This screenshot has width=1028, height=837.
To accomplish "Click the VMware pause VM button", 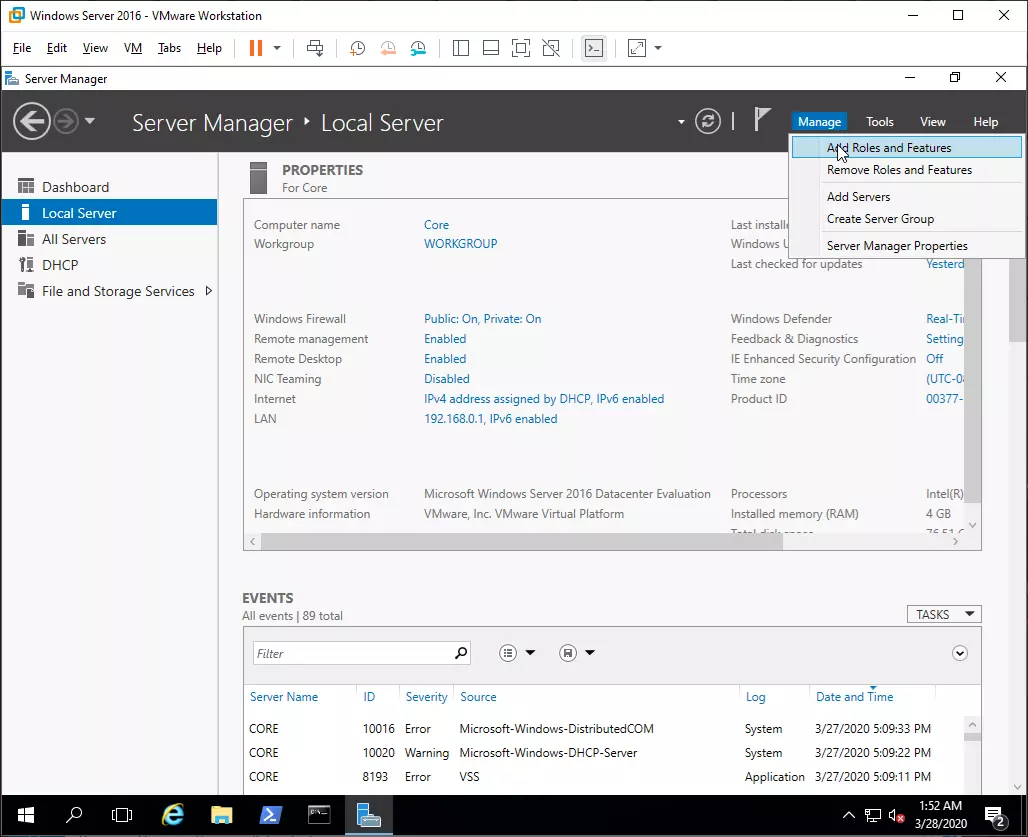I will tap(255, 48).
